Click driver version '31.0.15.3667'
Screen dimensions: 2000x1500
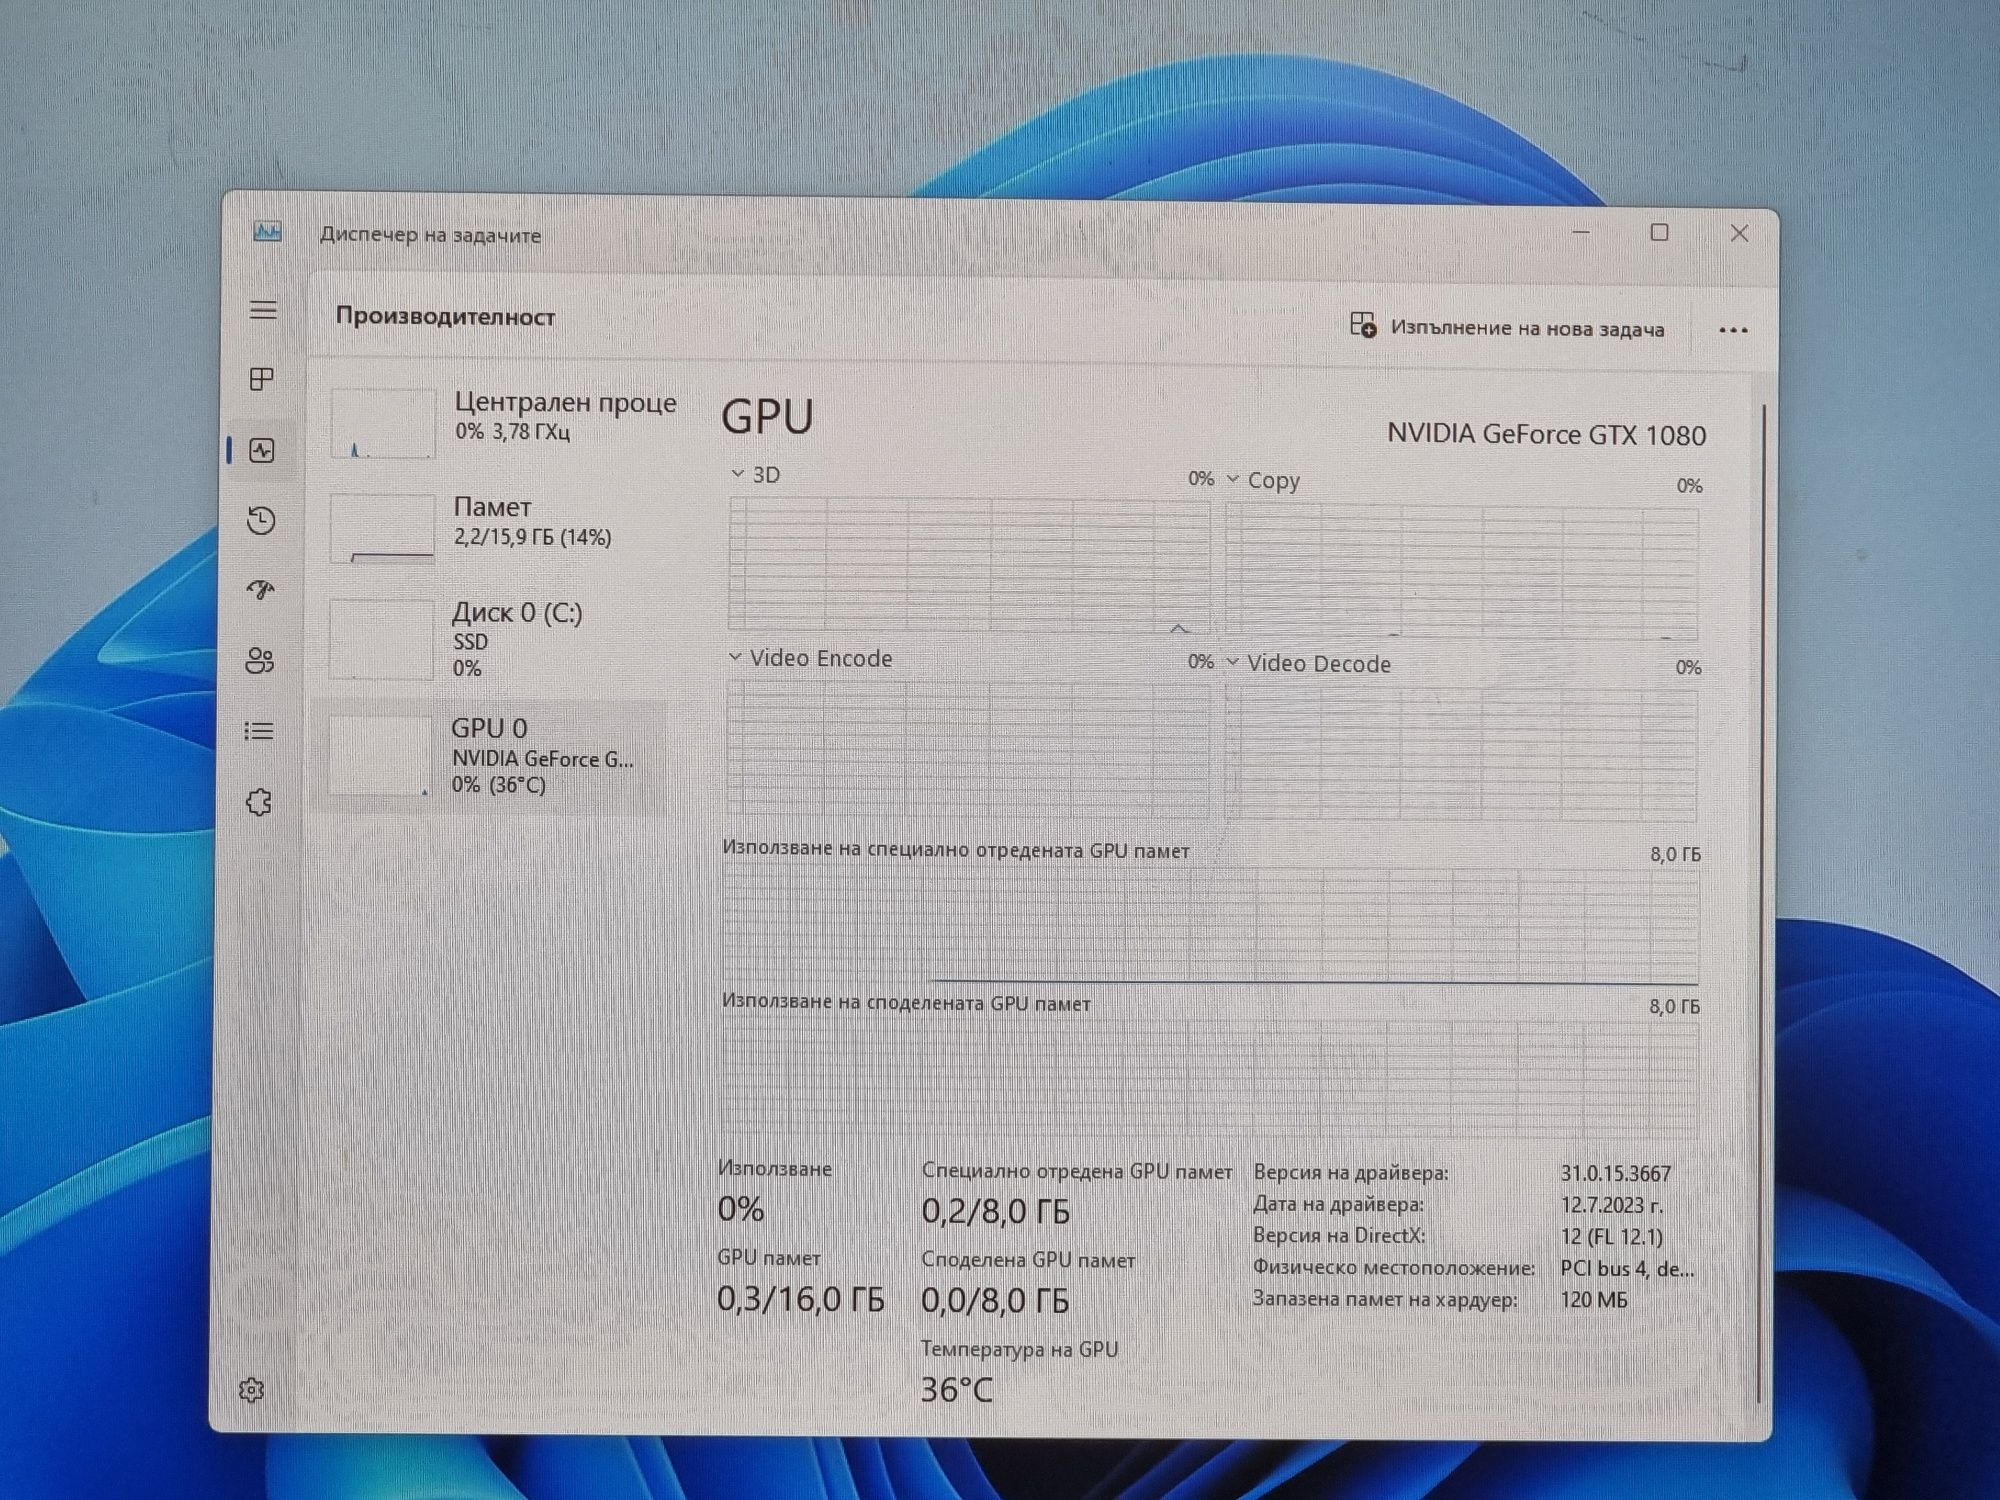tap(1616, 1173)
